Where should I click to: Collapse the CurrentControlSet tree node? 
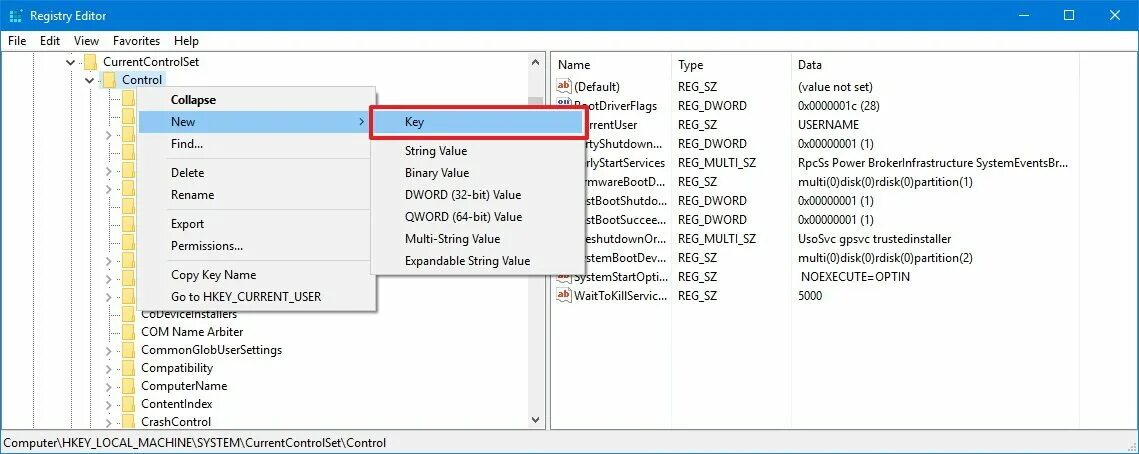click(x=70, y=62)
